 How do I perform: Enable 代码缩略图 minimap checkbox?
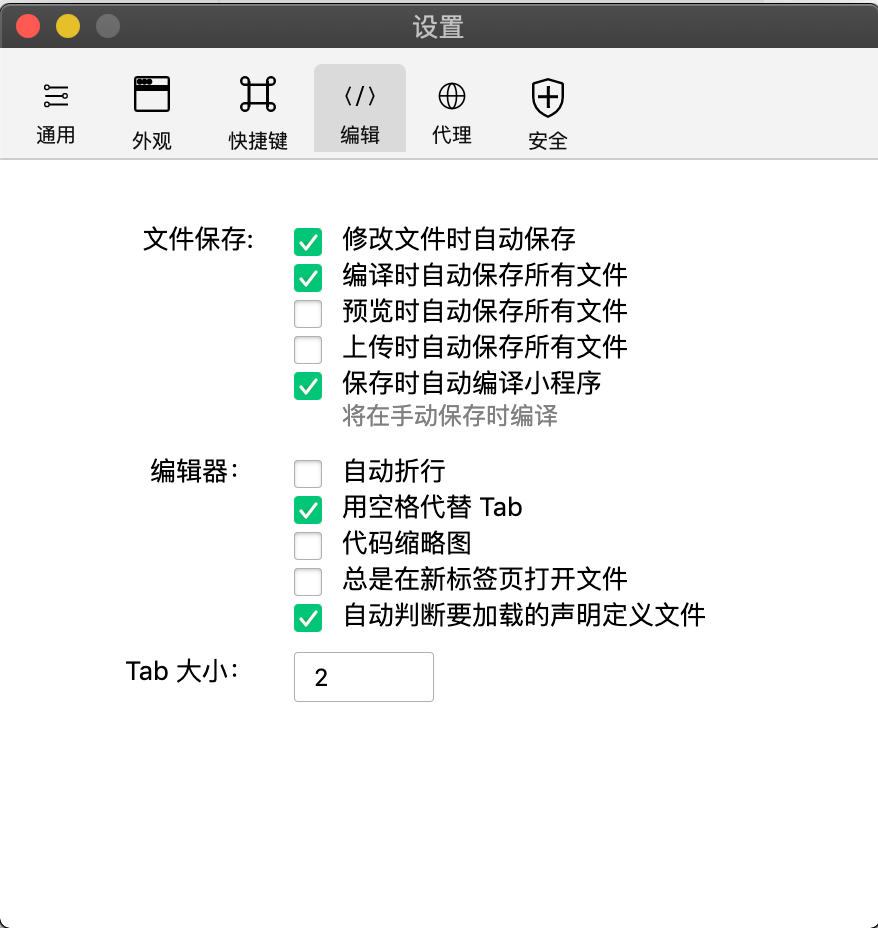(308, 546)
